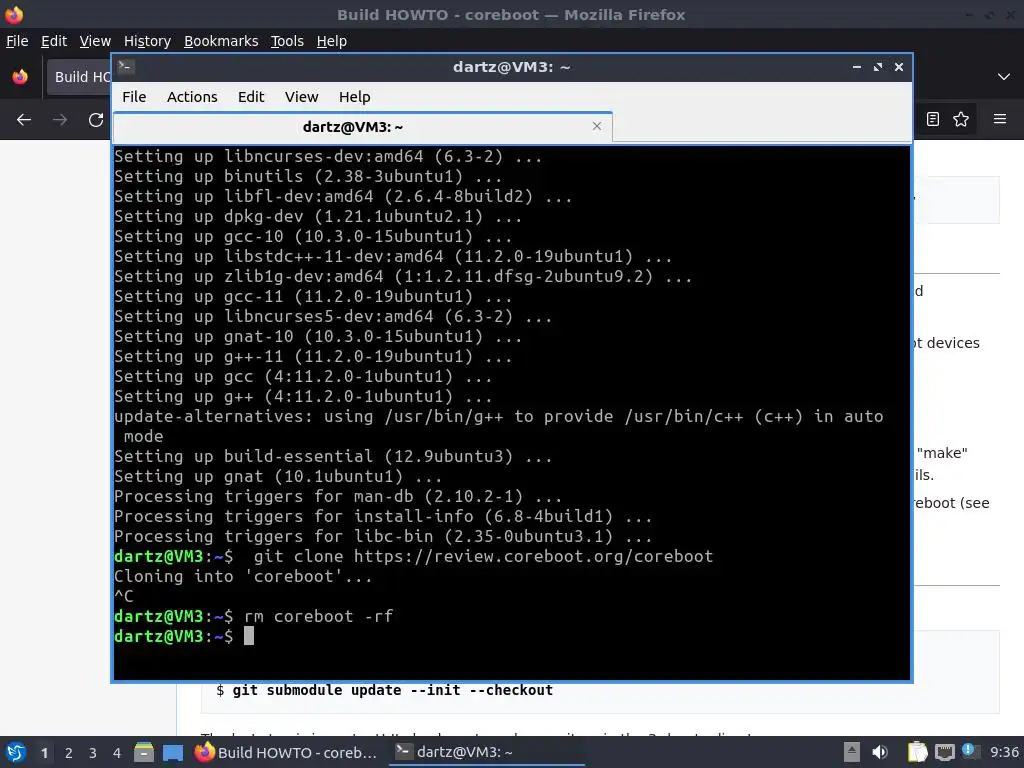The height and width of the screenshot is (768, 1024).
Task: Open the terminal File menu
Action: (134, 97)
